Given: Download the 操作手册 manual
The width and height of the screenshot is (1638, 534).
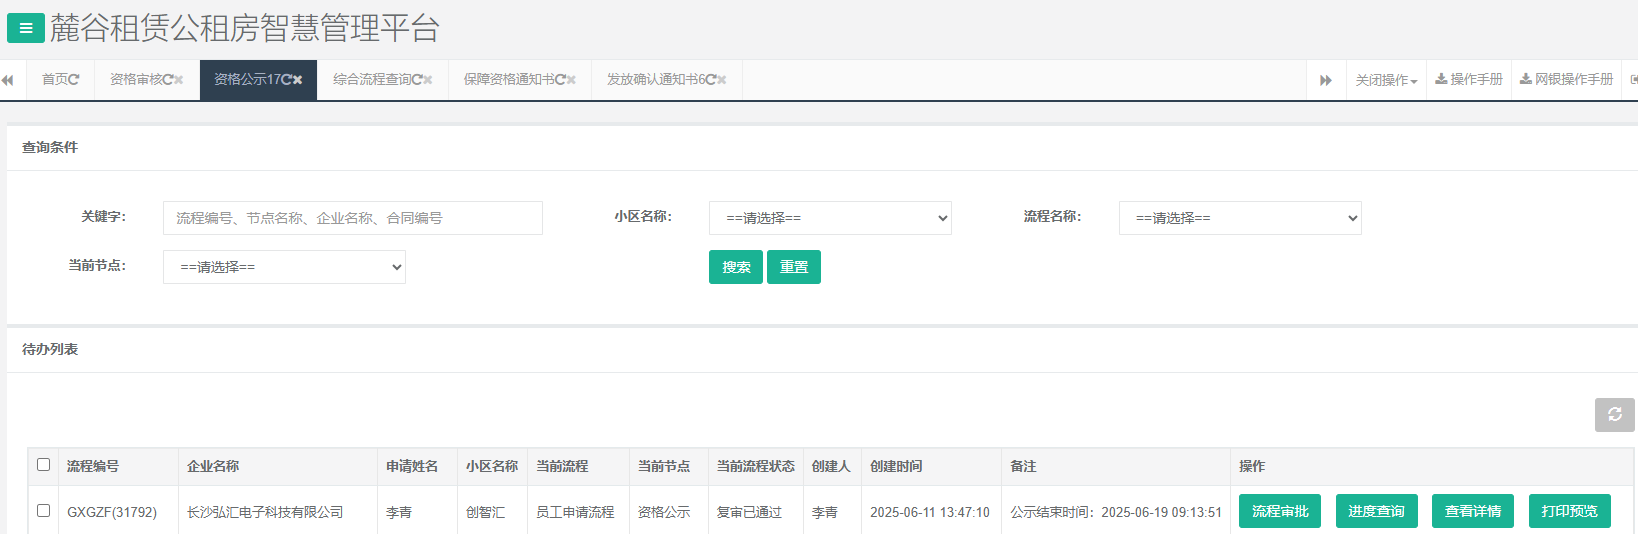Looking at the screenshot, I should [x=1469, y=80].
